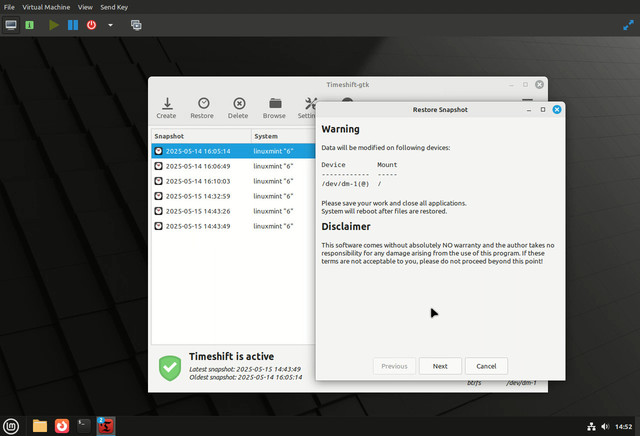The image size is (640, 436).
Task: Click Delete in Timeshift toolbar
Action: coord(238,108)
